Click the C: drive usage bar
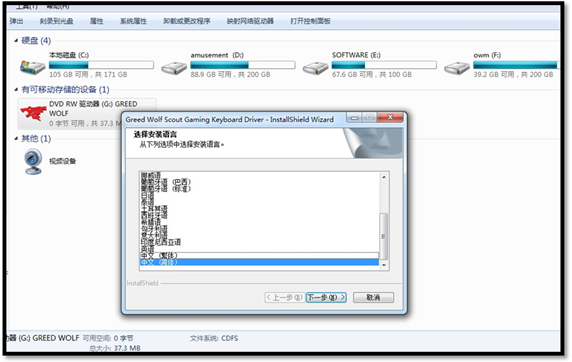 pos(101,65)
